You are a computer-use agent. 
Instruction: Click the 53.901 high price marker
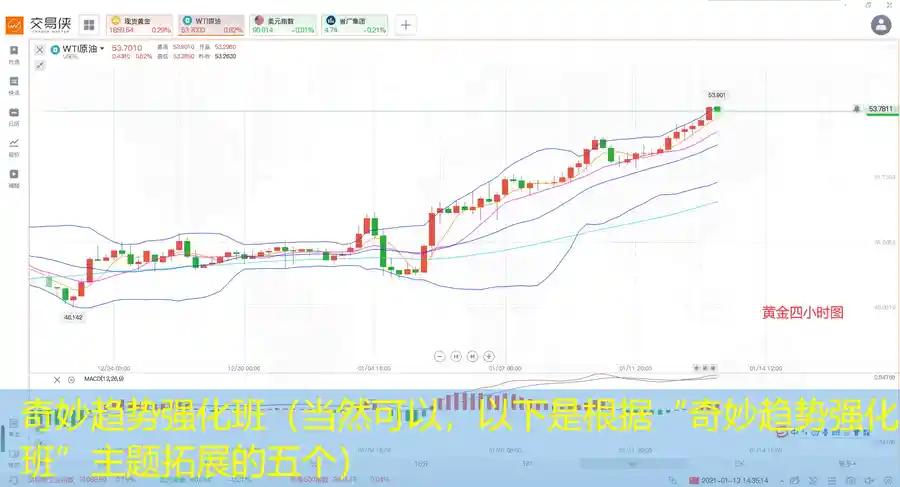click(x=716, y=95)
